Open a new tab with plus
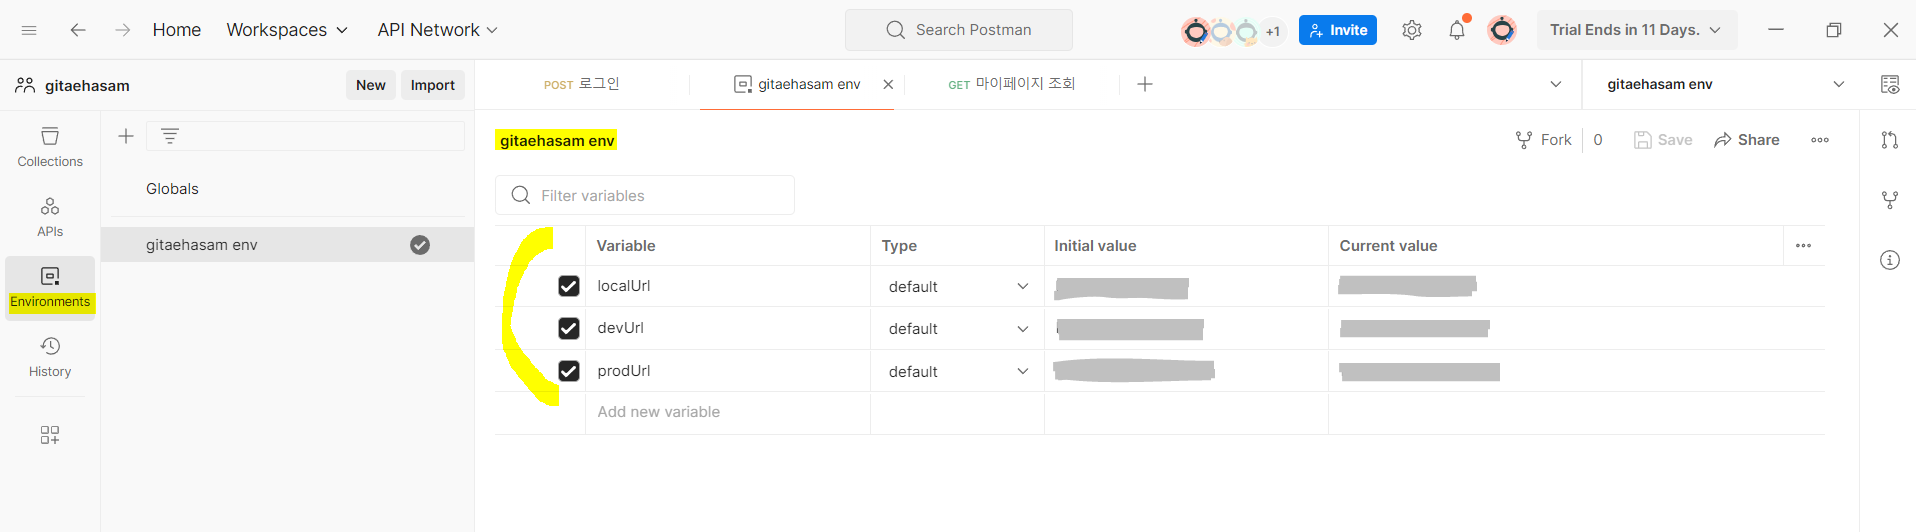 1145,84
